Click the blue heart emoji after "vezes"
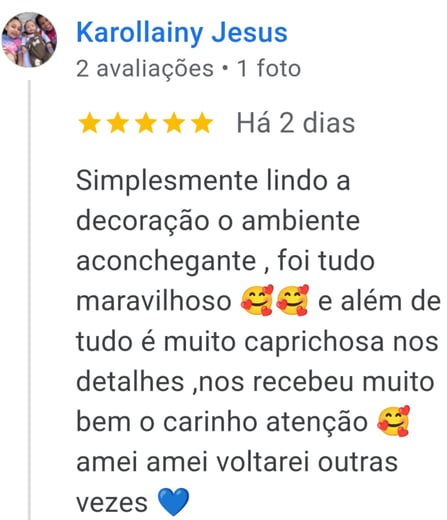447x520 pixels. (173, 502)
